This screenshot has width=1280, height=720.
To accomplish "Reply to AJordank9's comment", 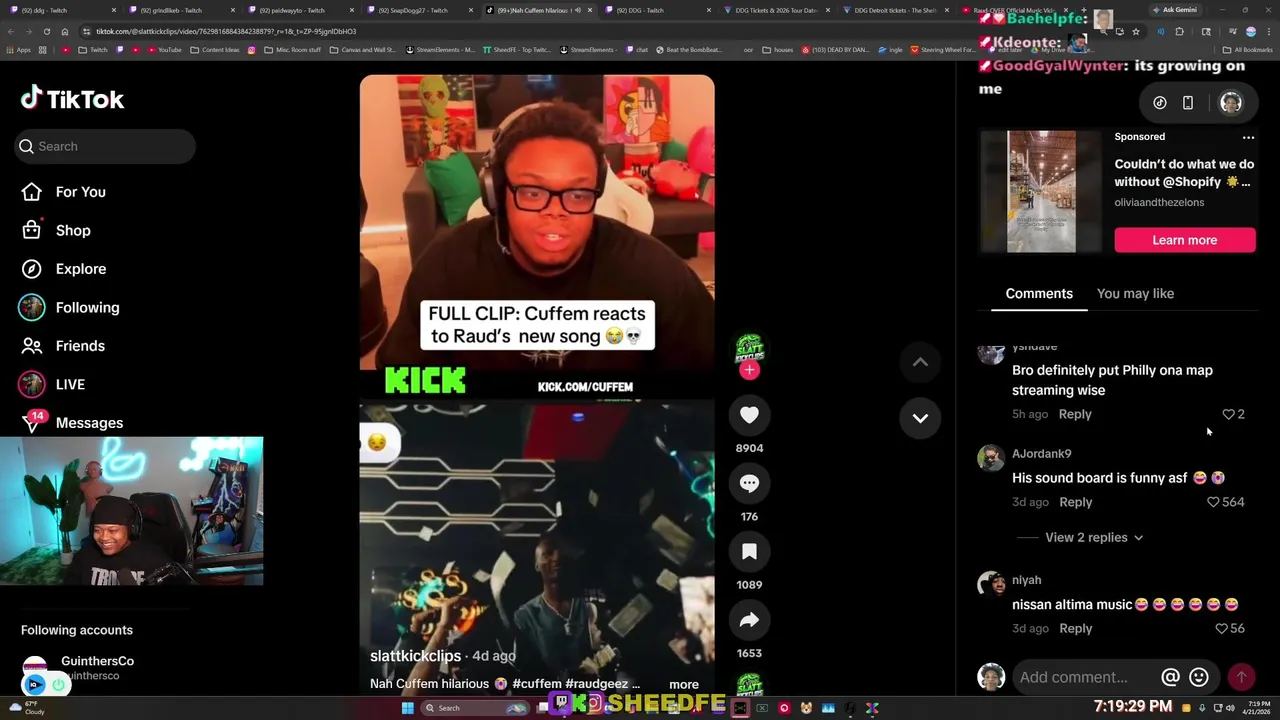I will pyautogui.click(x=1075, y=502).
